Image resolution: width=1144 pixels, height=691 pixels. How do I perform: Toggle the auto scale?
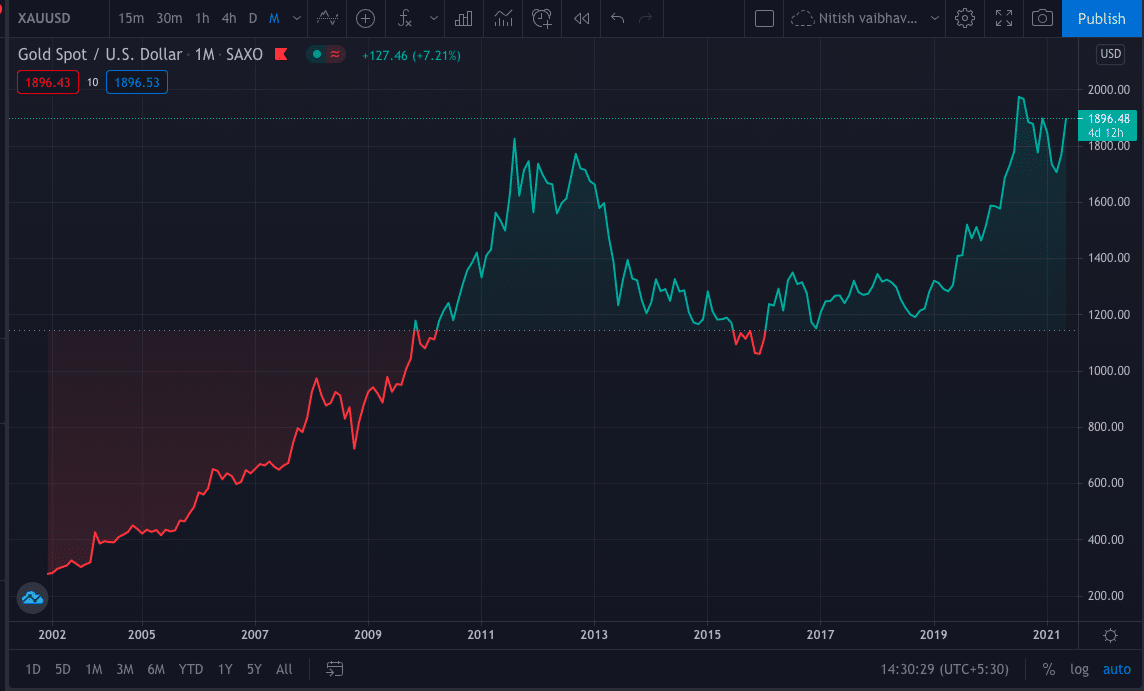[1116, 669]
